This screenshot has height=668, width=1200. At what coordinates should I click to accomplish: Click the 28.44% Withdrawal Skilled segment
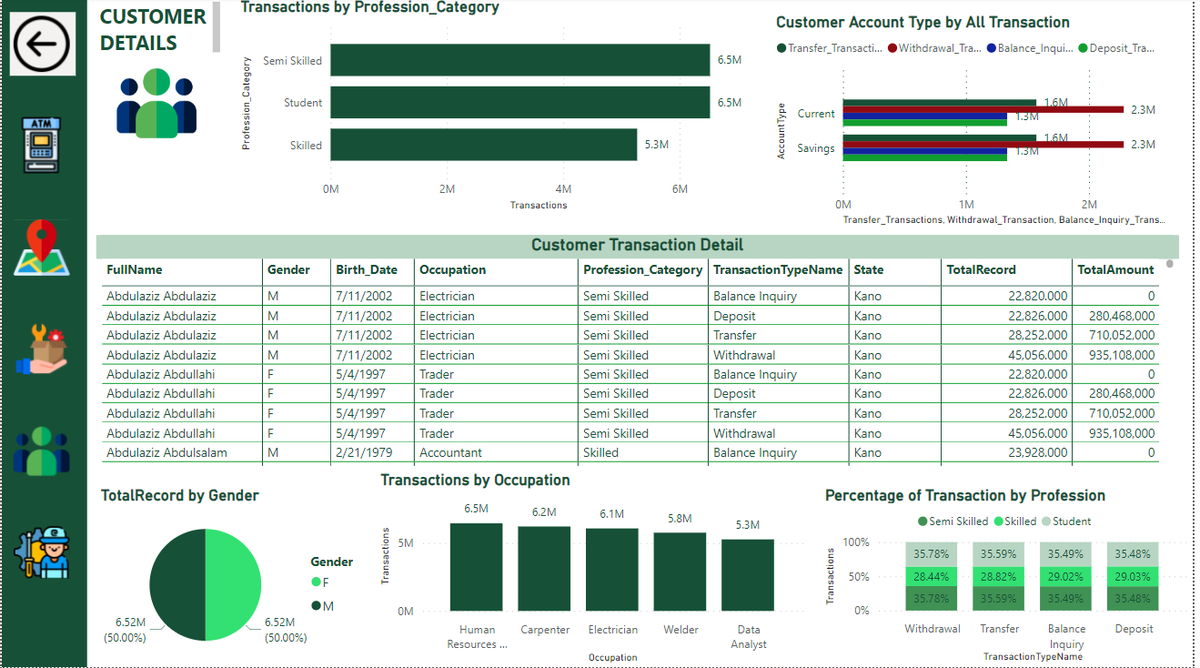932,576
